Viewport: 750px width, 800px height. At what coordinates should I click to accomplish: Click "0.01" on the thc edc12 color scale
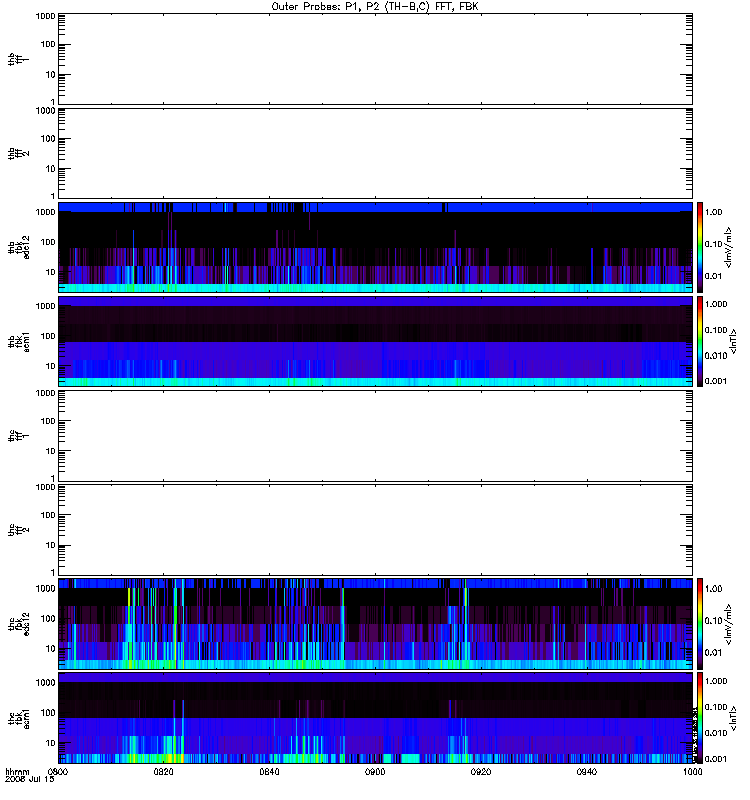(x=713, y=653)
